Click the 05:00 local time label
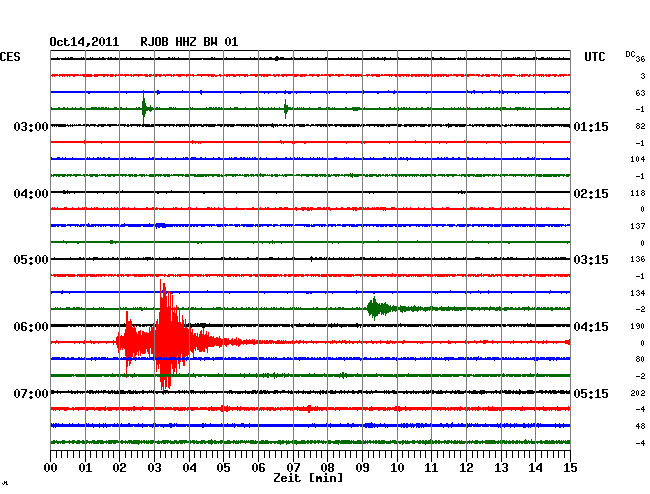This screenshot has width=650, height=494. pyautogui.click(x=31, y=260)
